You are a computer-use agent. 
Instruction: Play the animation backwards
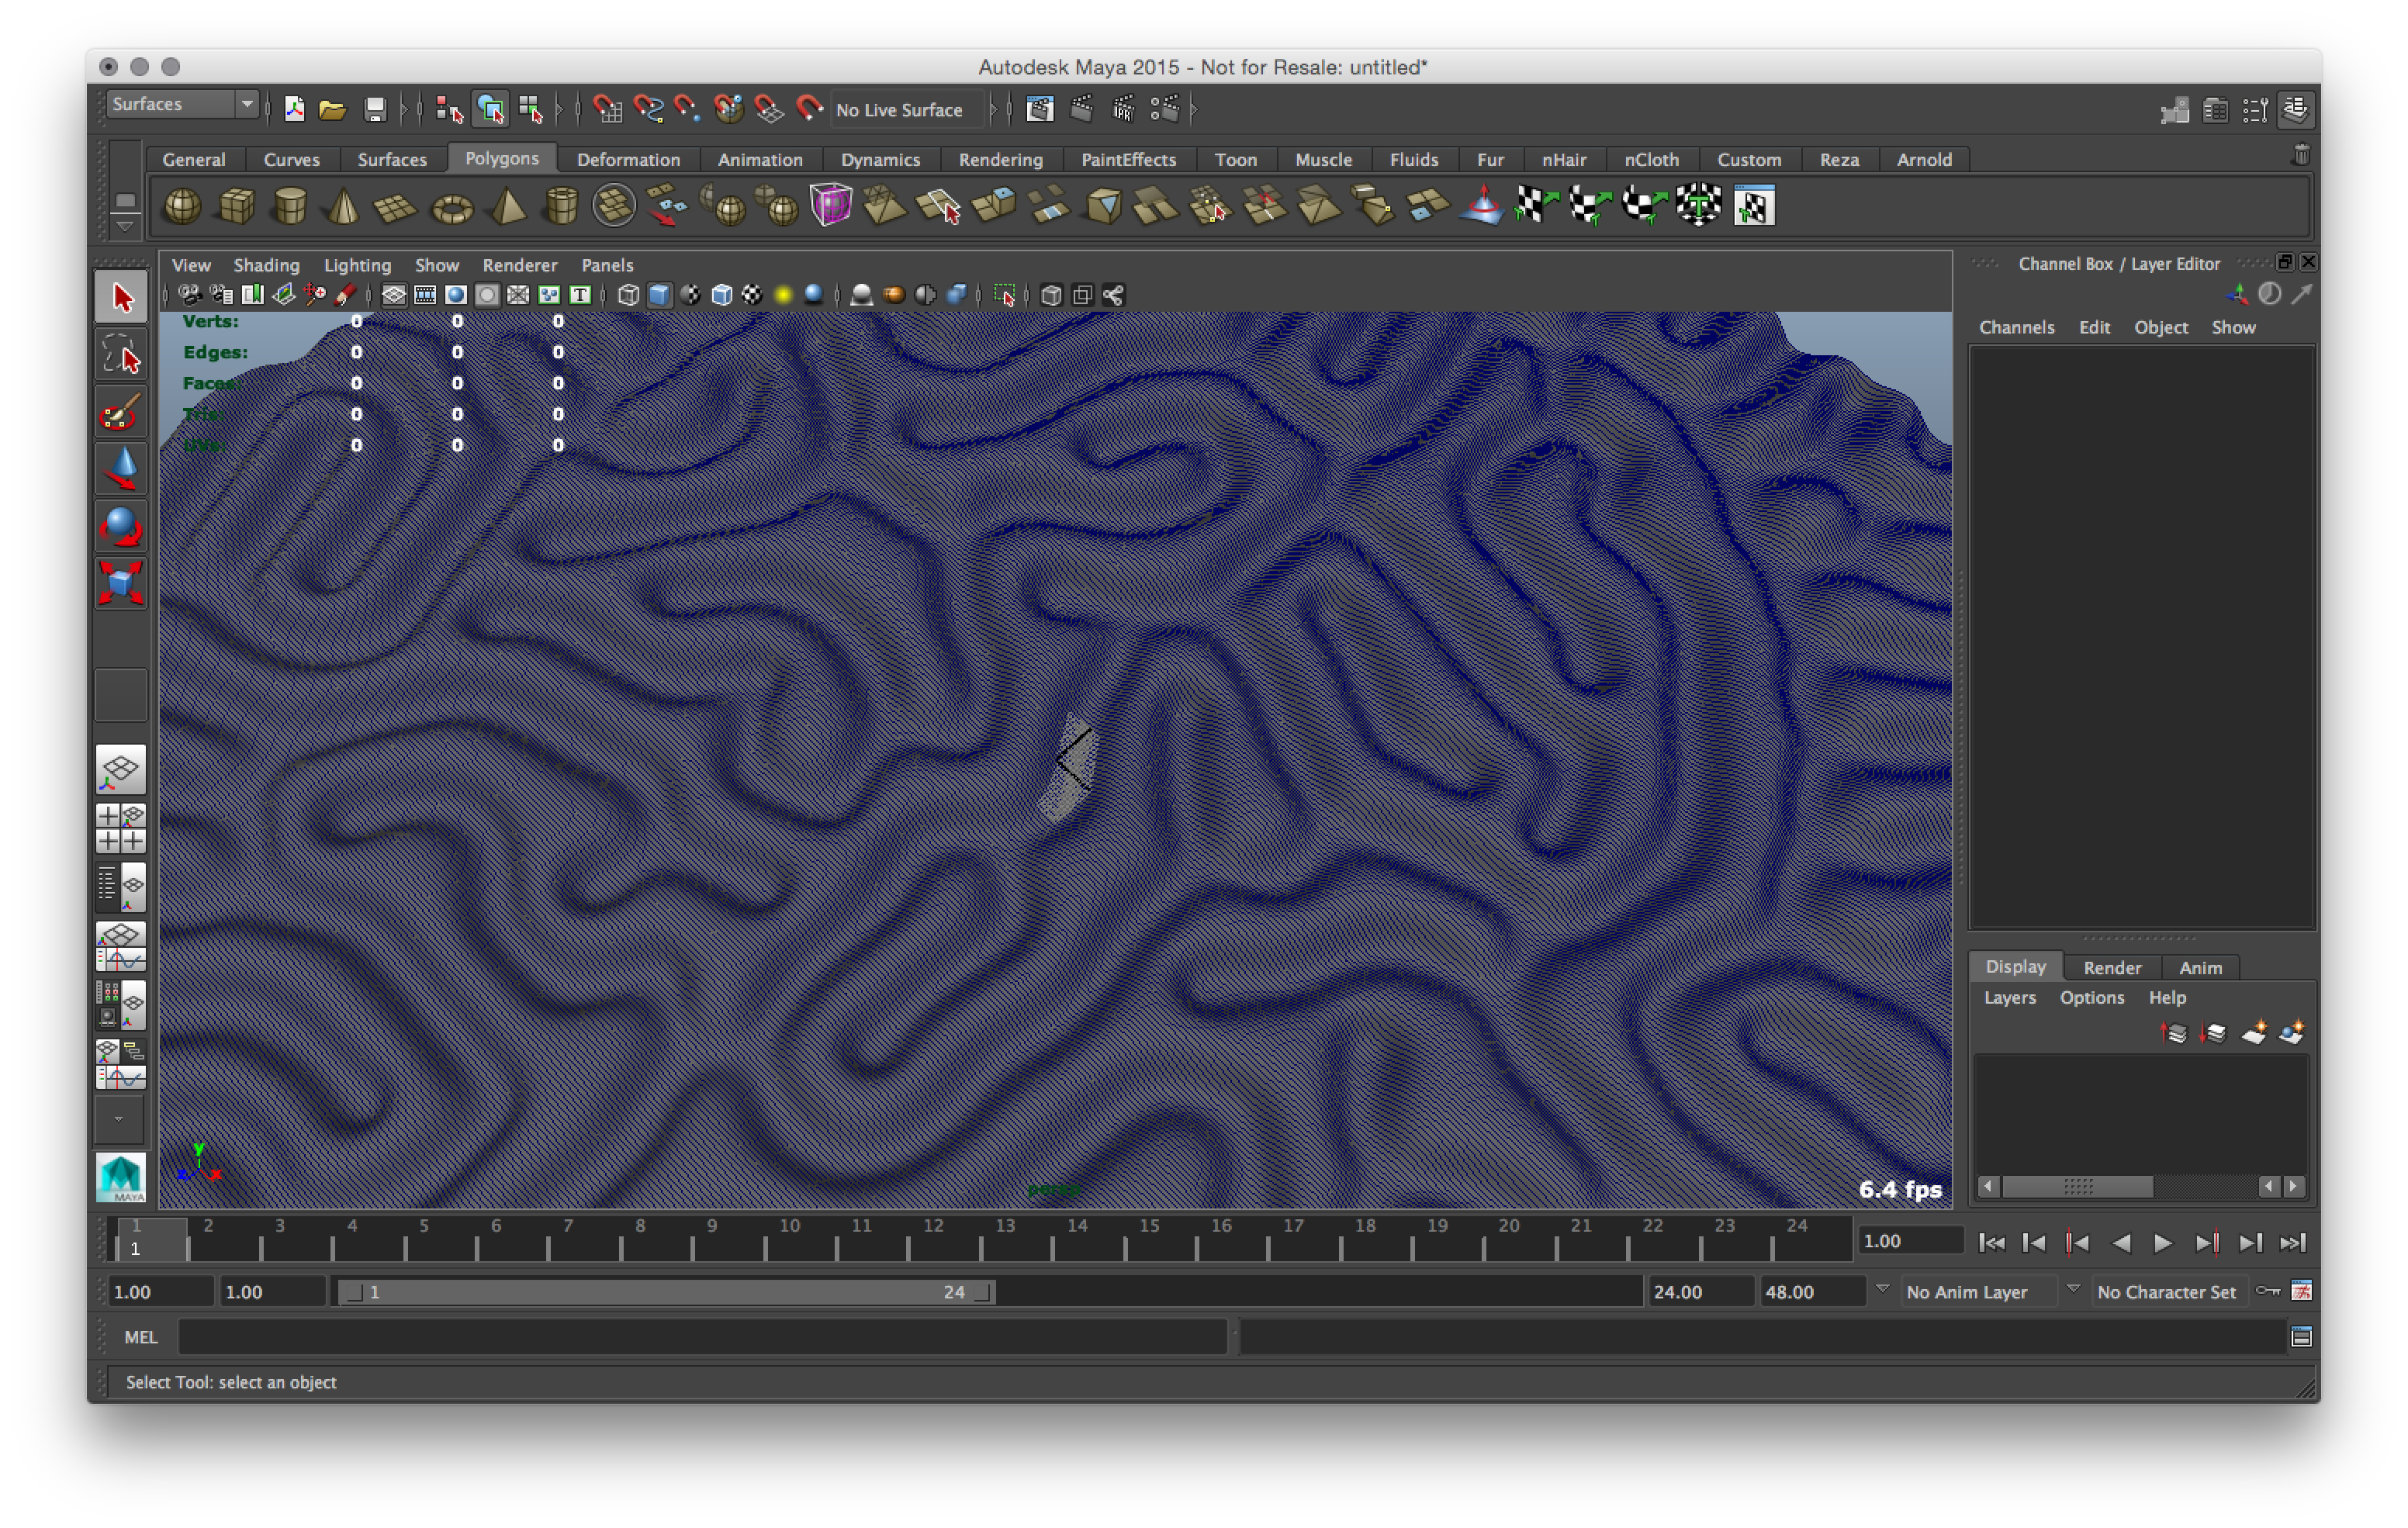pos(2120,1242)
